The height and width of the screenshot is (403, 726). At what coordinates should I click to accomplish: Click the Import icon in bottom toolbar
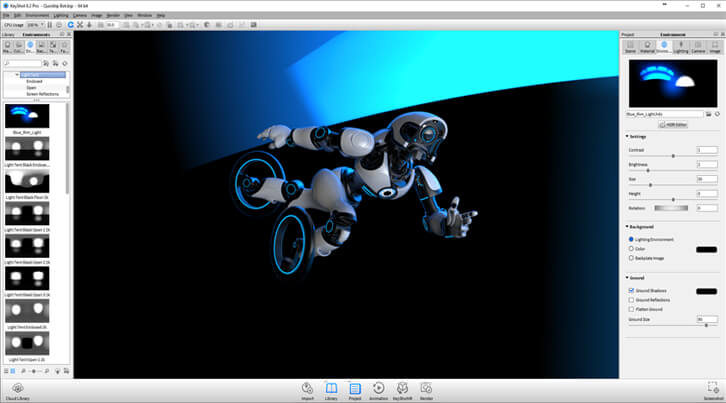(307, 388)
